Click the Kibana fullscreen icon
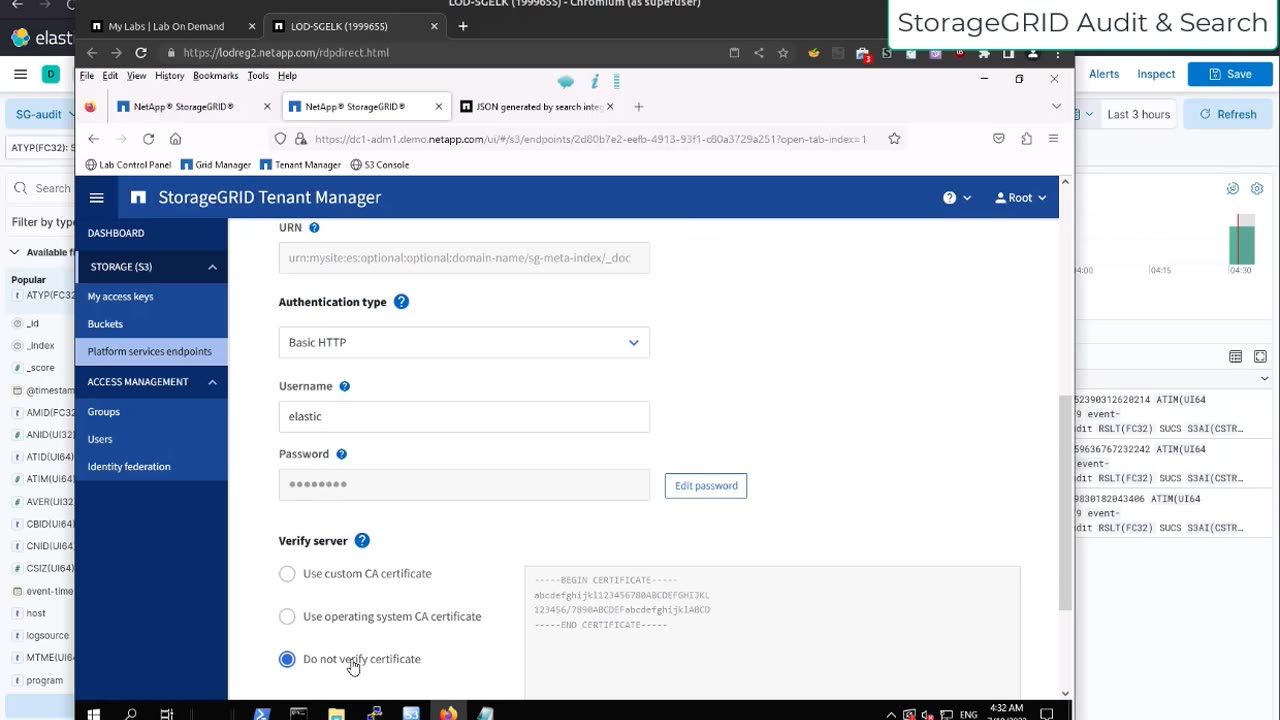Screen dimensions: 1280x720 1260,357
